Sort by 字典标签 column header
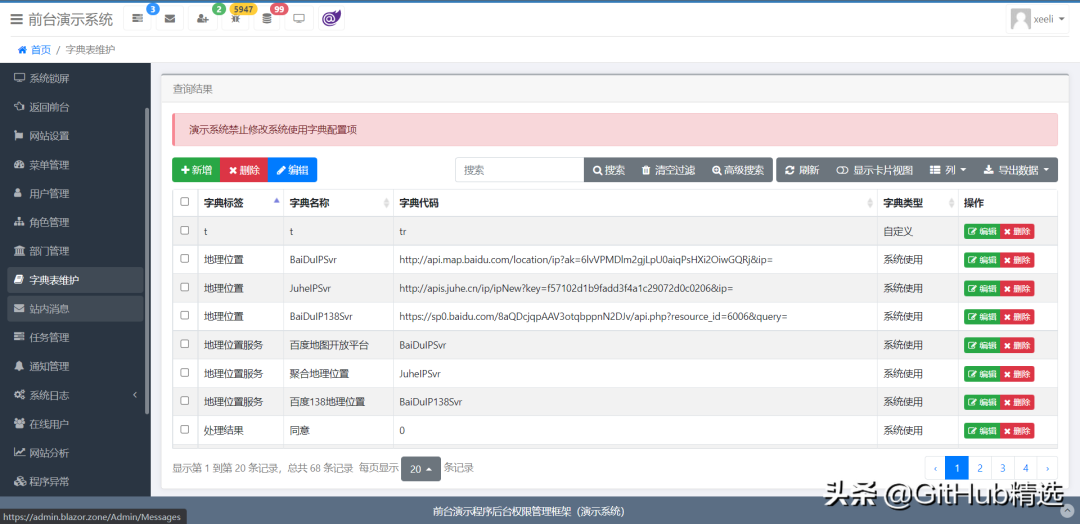This screenshot has height=524, width=1080. click(240, 203)
